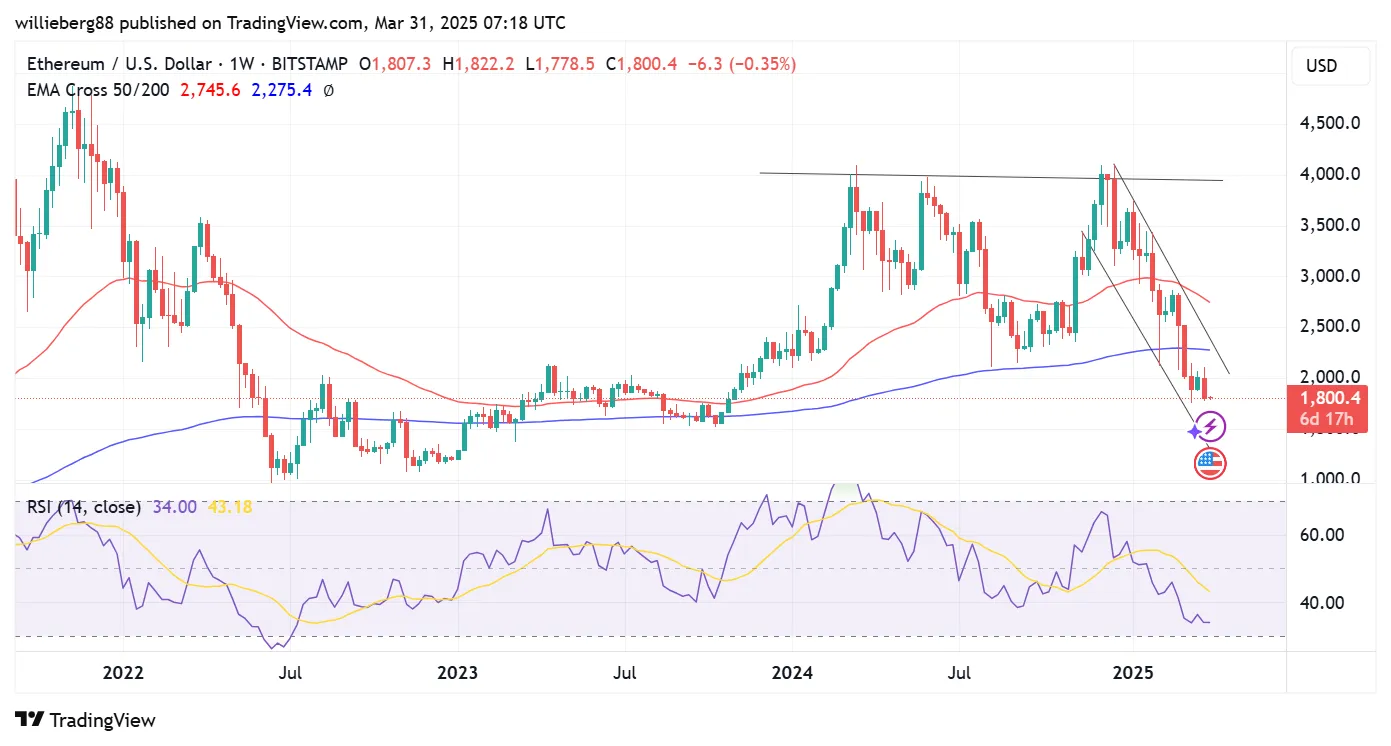The height and width of the screenshot is (746, 1391).
Task: Click the purple sparkle marker near the price
Action: click(1194, 431)
